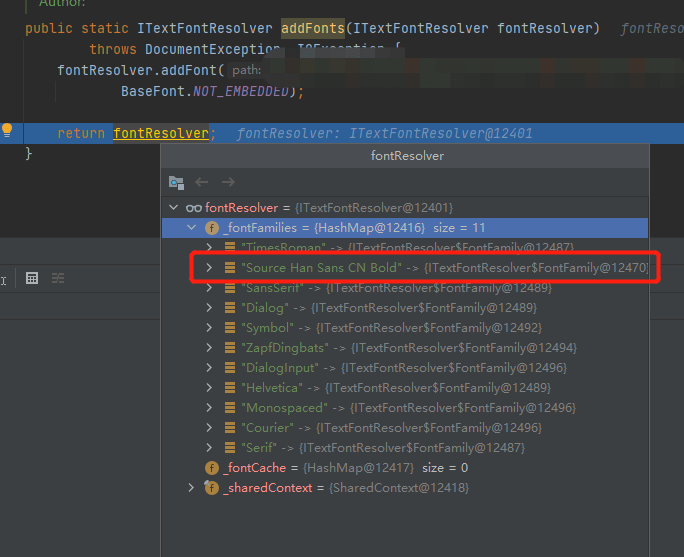Expand the "Dialog" map entry
Viewport: 684px width, 557px height.
point(209,308)
